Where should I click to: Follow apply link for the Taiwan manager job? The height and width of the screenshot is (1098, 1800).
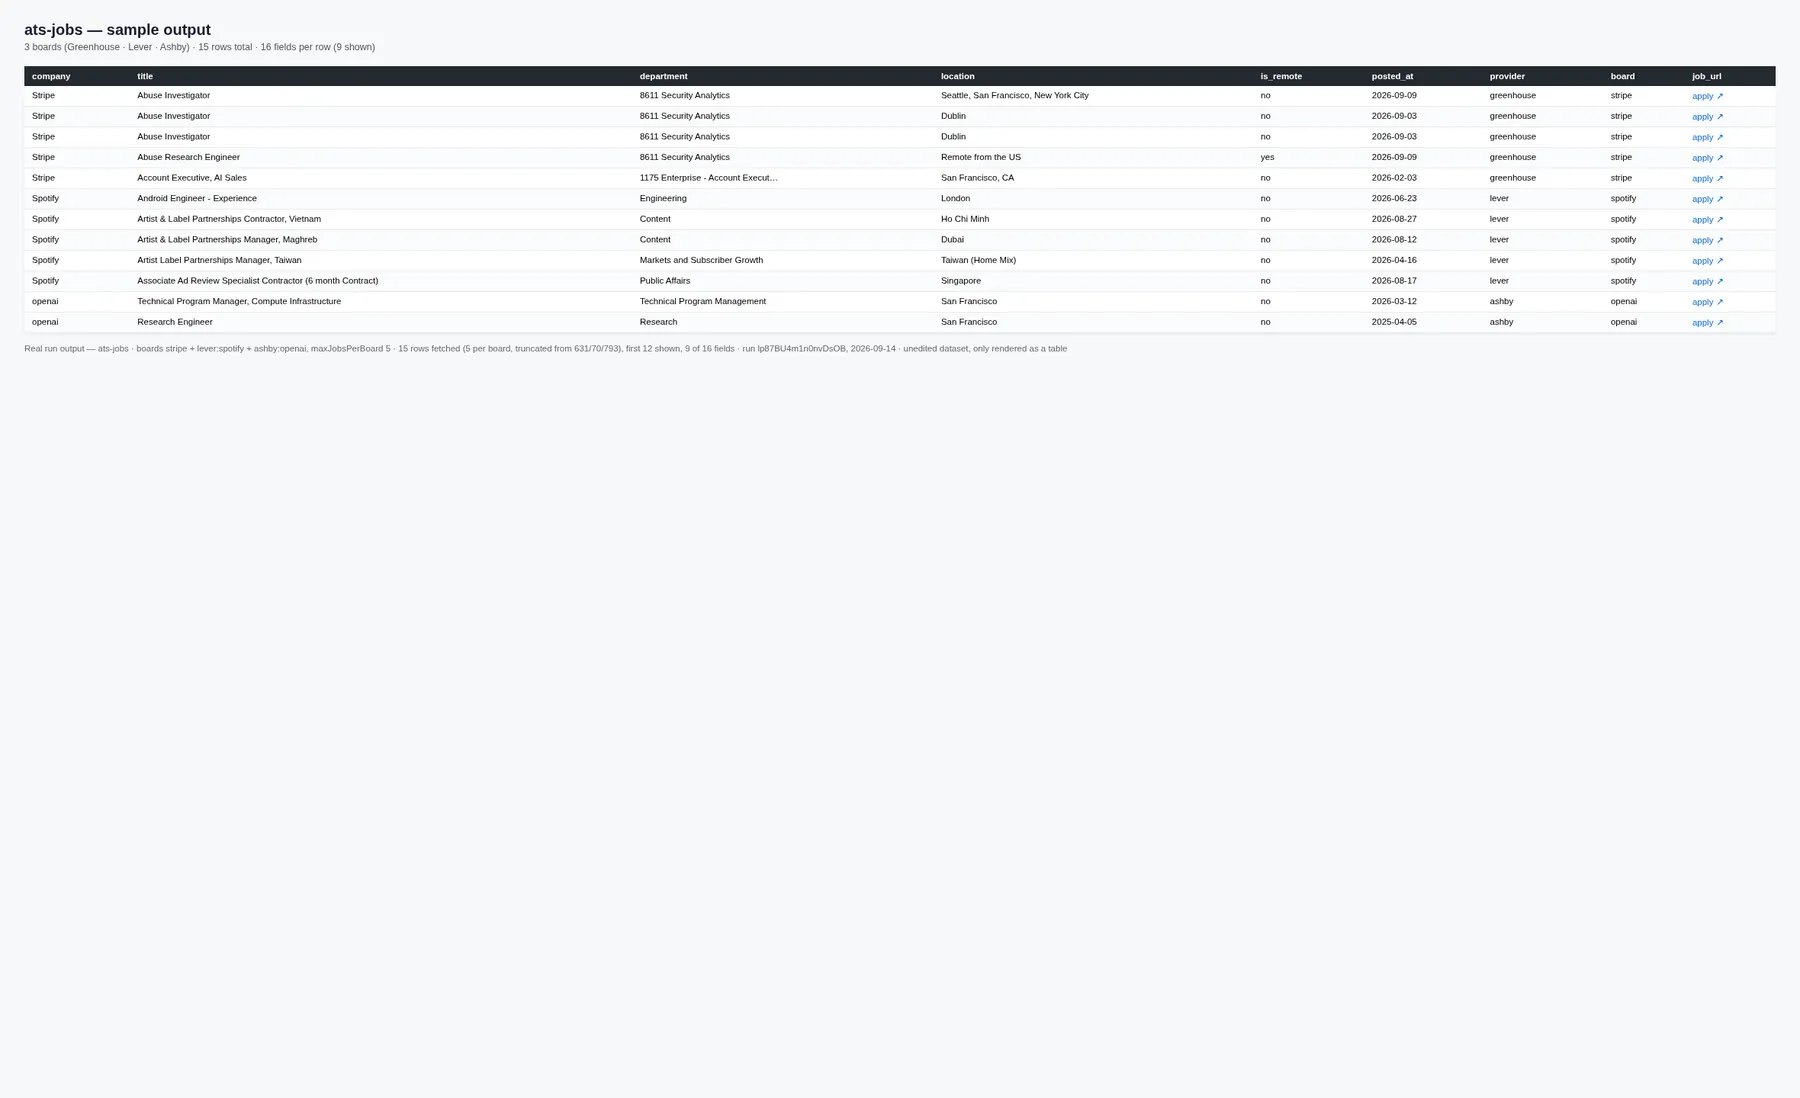1707,261
